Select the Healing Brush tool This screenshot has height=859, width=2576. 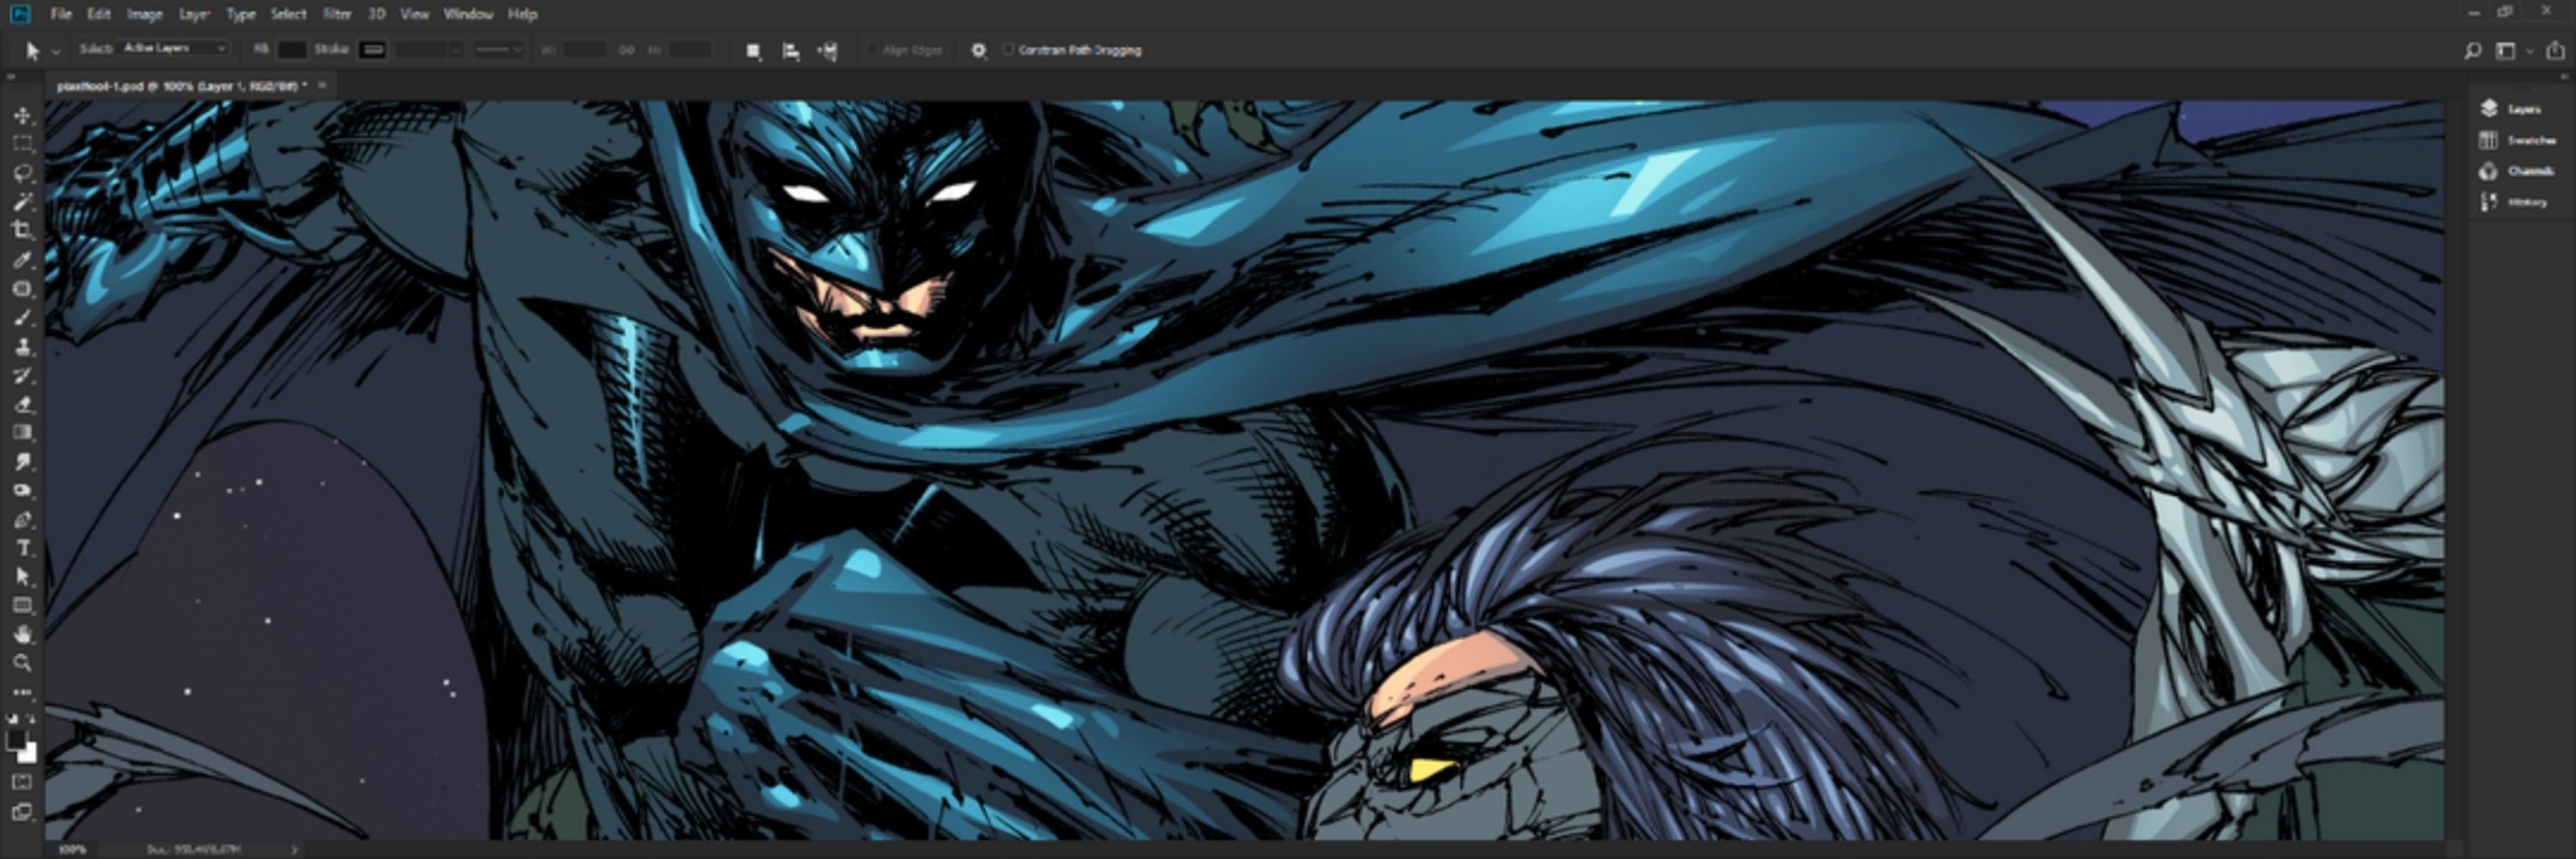22,289
